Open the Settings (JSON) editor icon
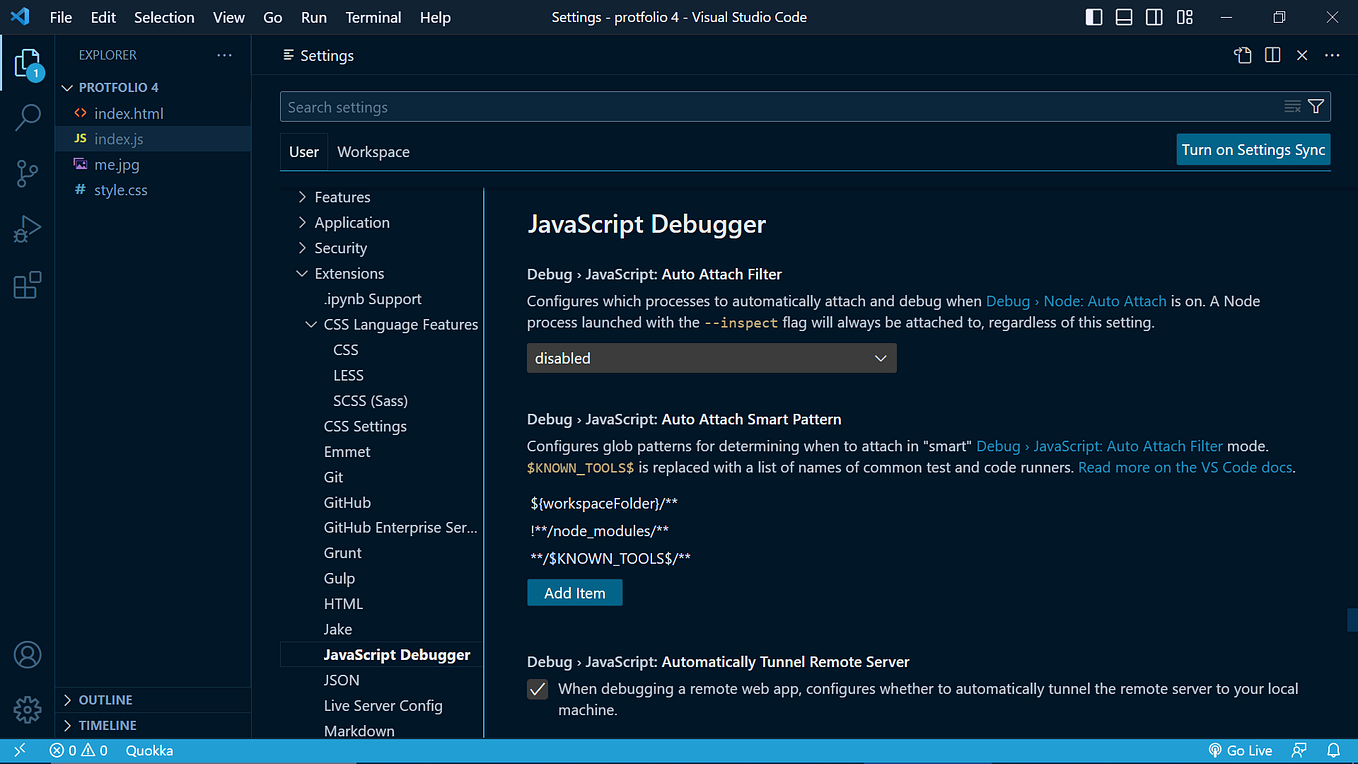The width and height of the screenshot is (1358, 764). [x=1242, y=55]
